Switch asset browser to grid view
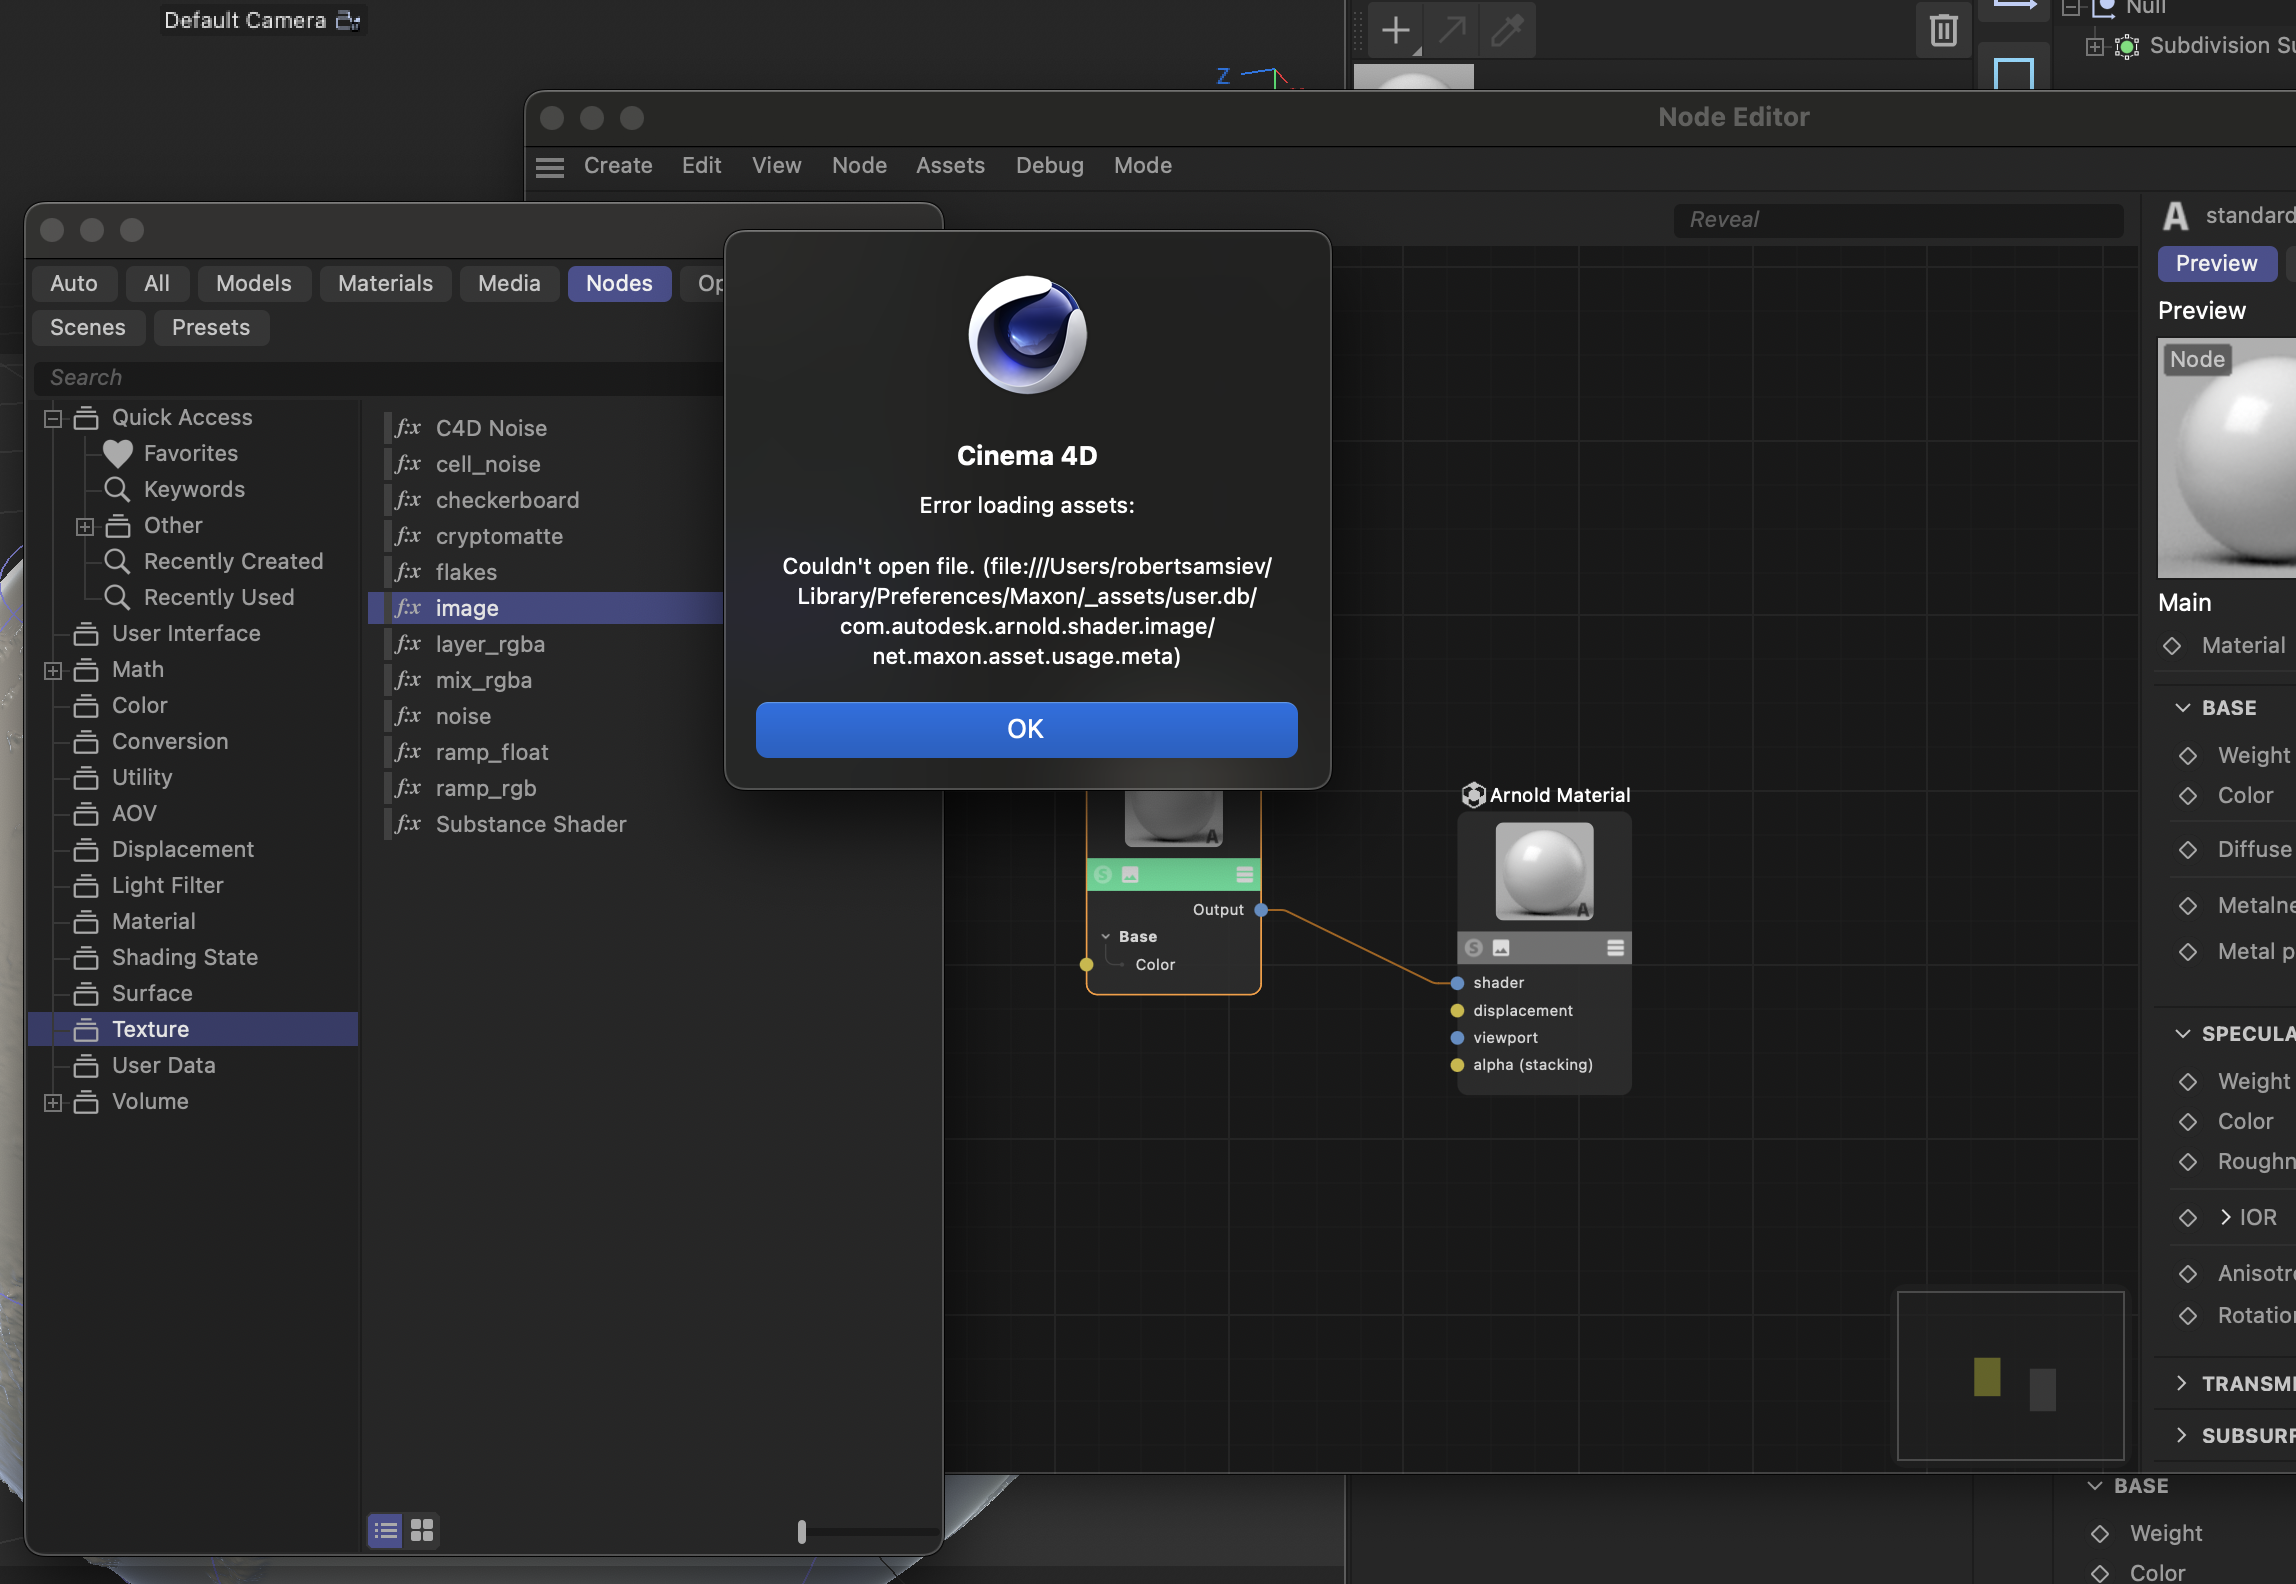Screen dimensions: 2296x1584 (x=422, y=1530)
